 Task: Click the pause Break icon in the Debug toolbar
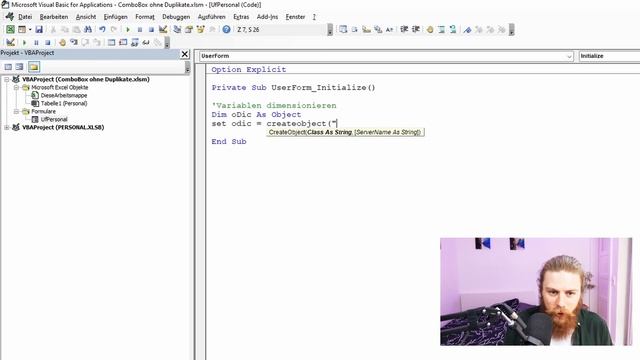pyautogui.click(x=36, y=42)
